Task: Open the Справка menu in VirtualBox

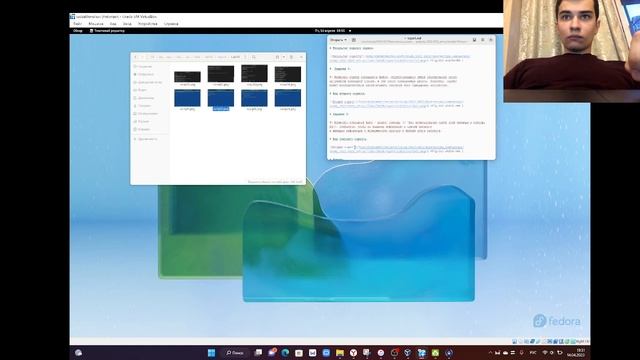Action: 171,24
